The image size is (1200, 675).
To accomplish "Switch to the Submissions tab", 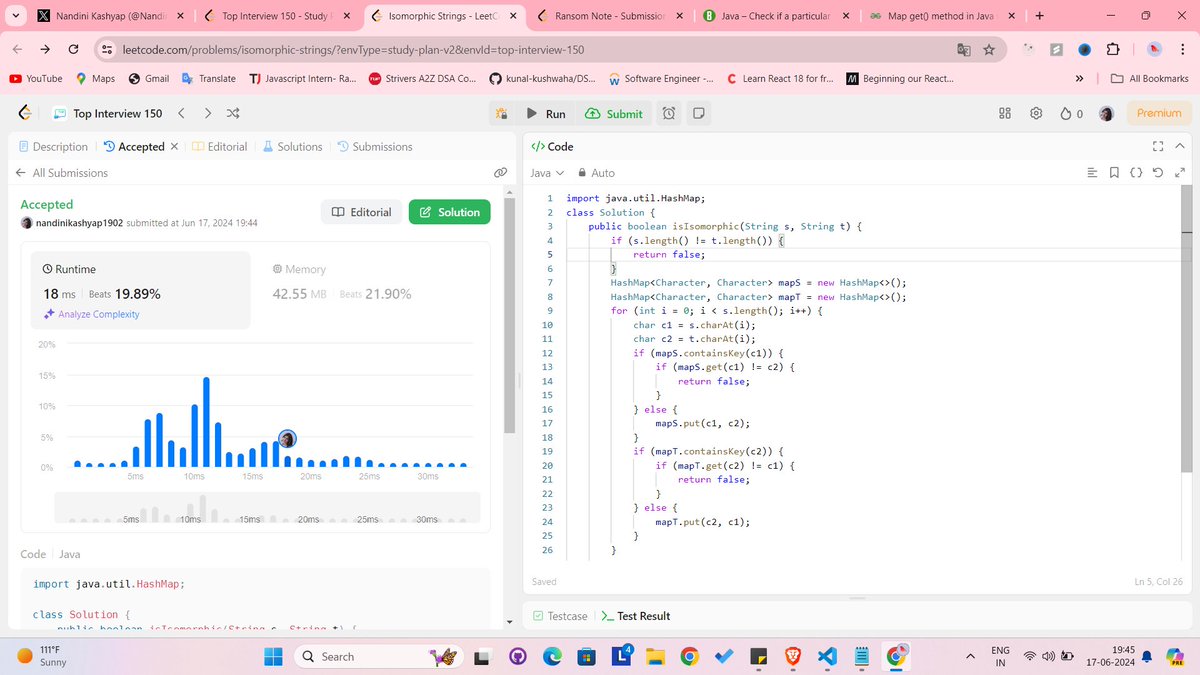I will 375,146.
